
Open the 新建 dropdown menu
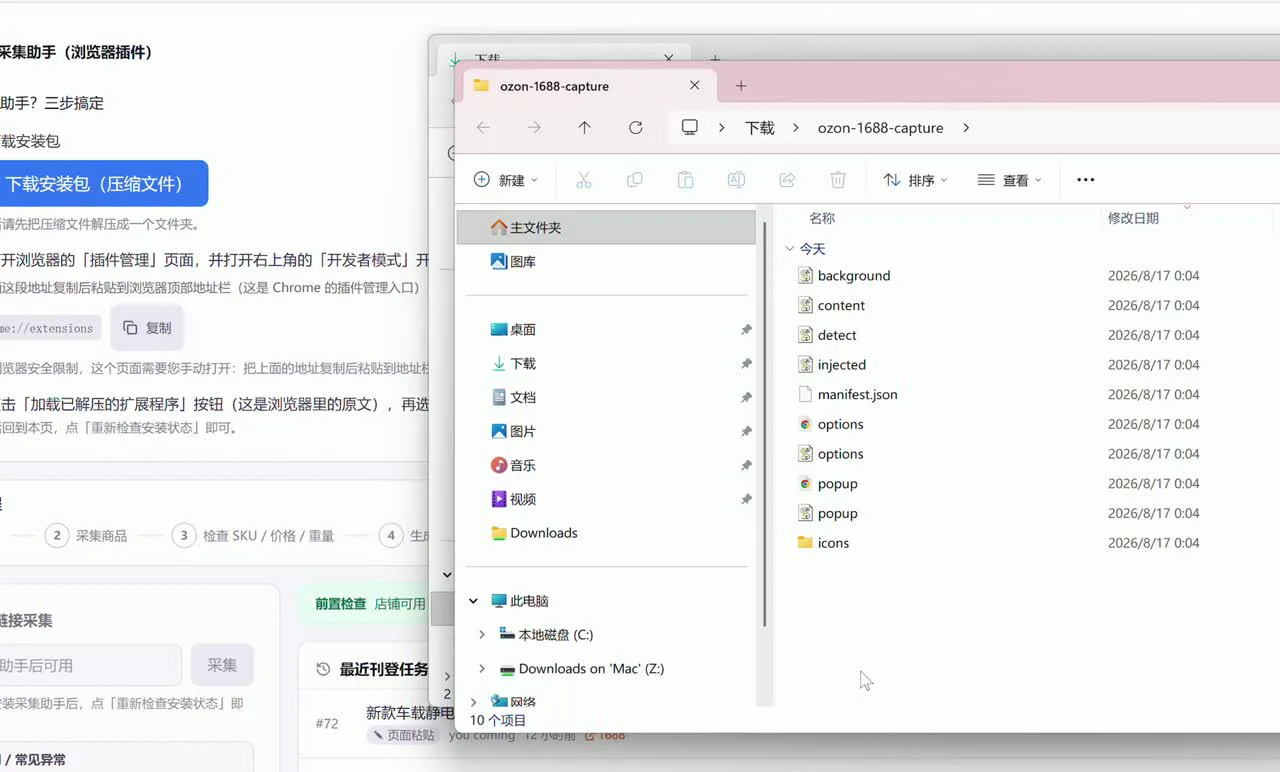pyautogui.click(x=506, y=180)
